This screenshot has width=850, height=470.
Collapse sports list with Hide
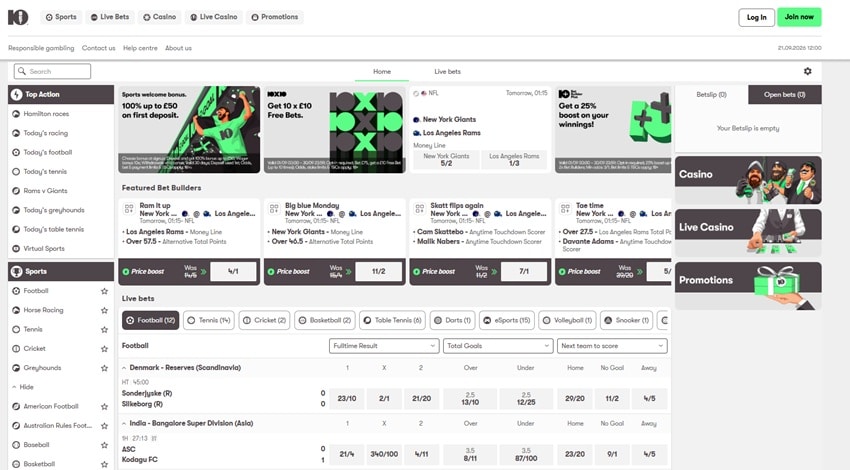(x=23, y=387)
